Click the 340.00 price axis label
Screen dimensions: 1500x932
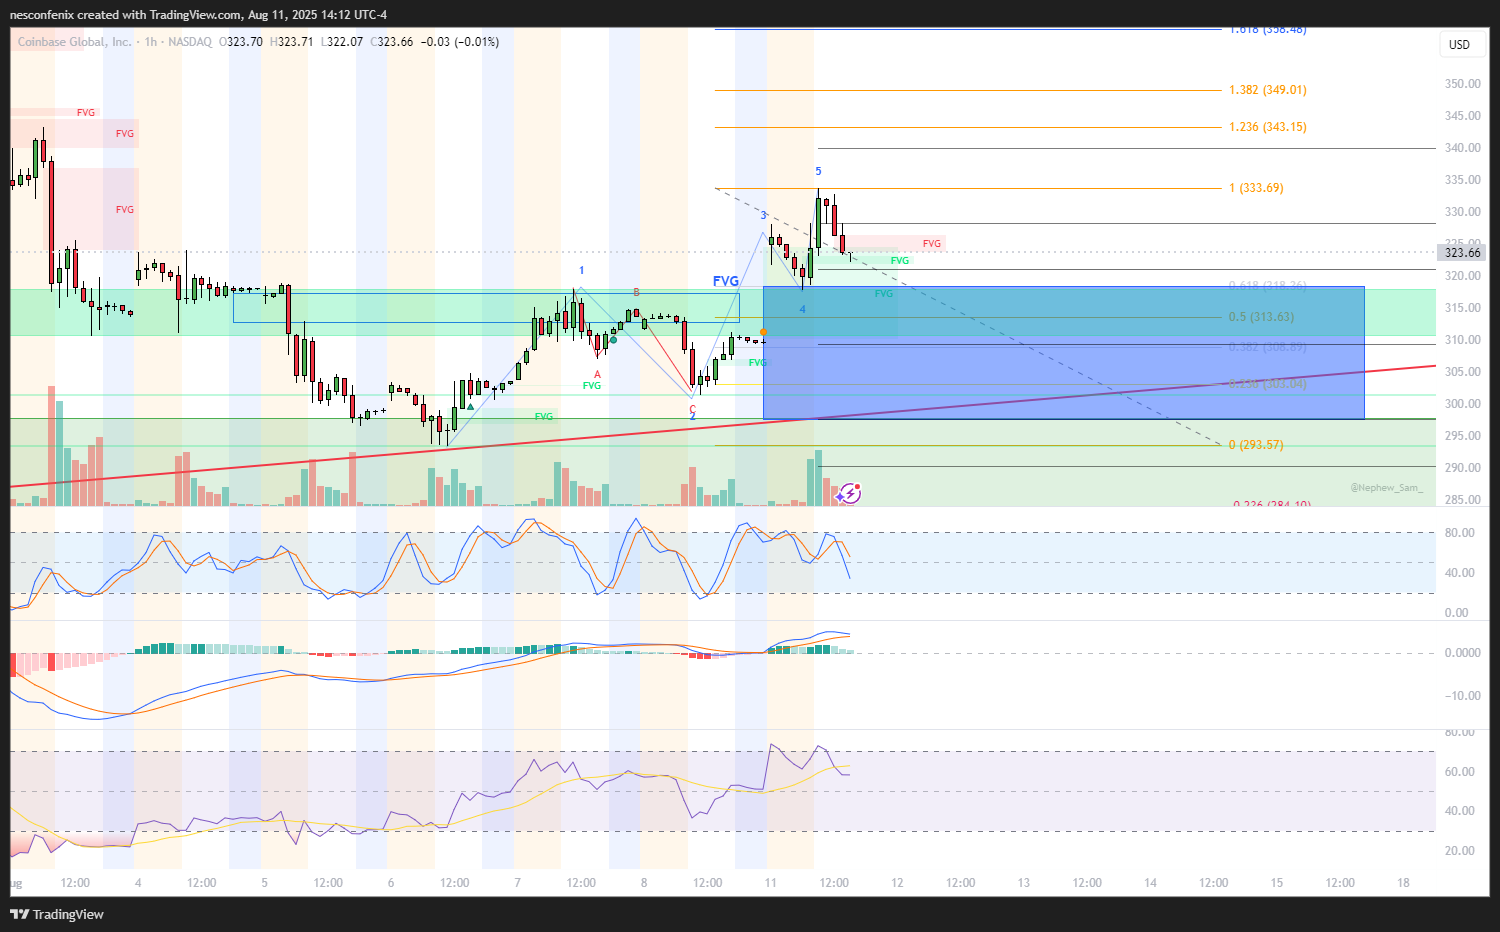coord(1462,148)
